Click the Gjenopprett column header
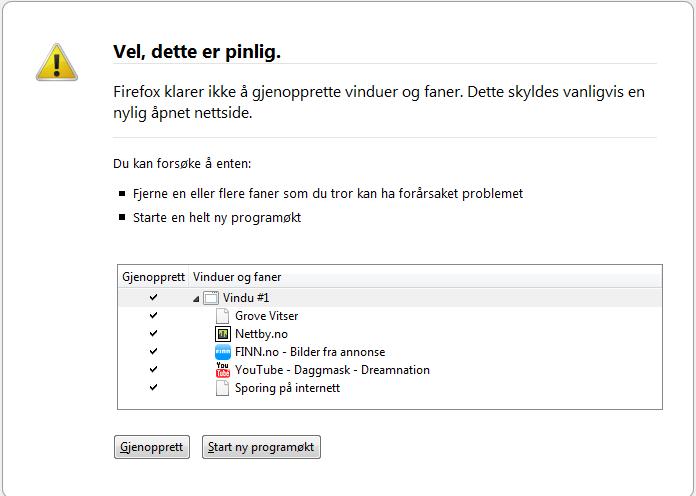 [154, 277]
